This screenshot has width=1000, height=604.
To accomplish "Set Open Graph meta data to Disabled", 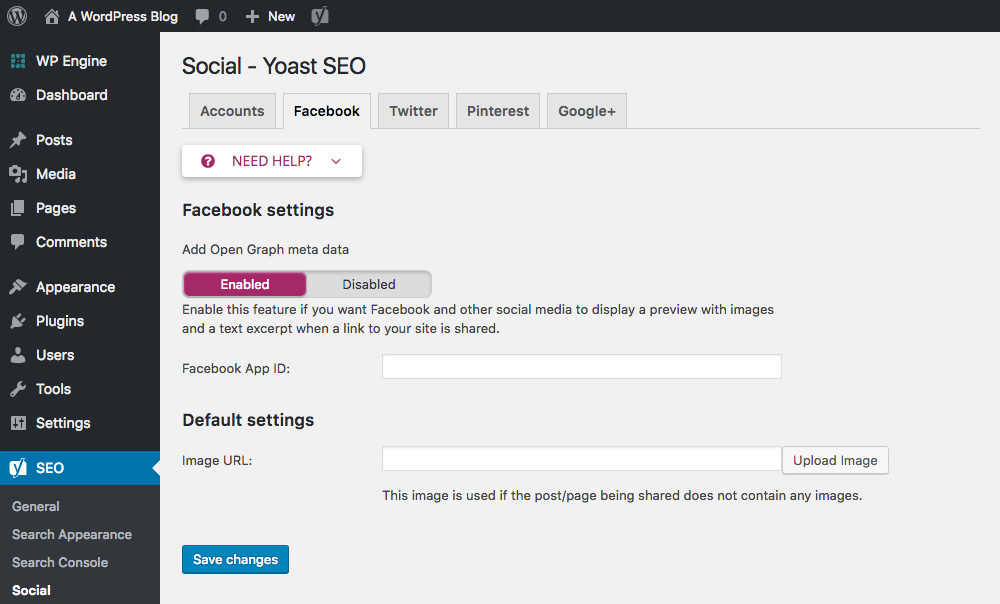I will point(369,284).
